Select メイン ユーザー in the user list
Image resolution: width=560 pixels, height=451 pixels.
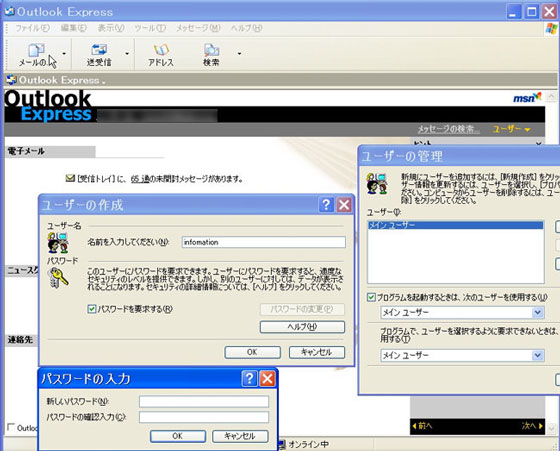click(455, 225)
